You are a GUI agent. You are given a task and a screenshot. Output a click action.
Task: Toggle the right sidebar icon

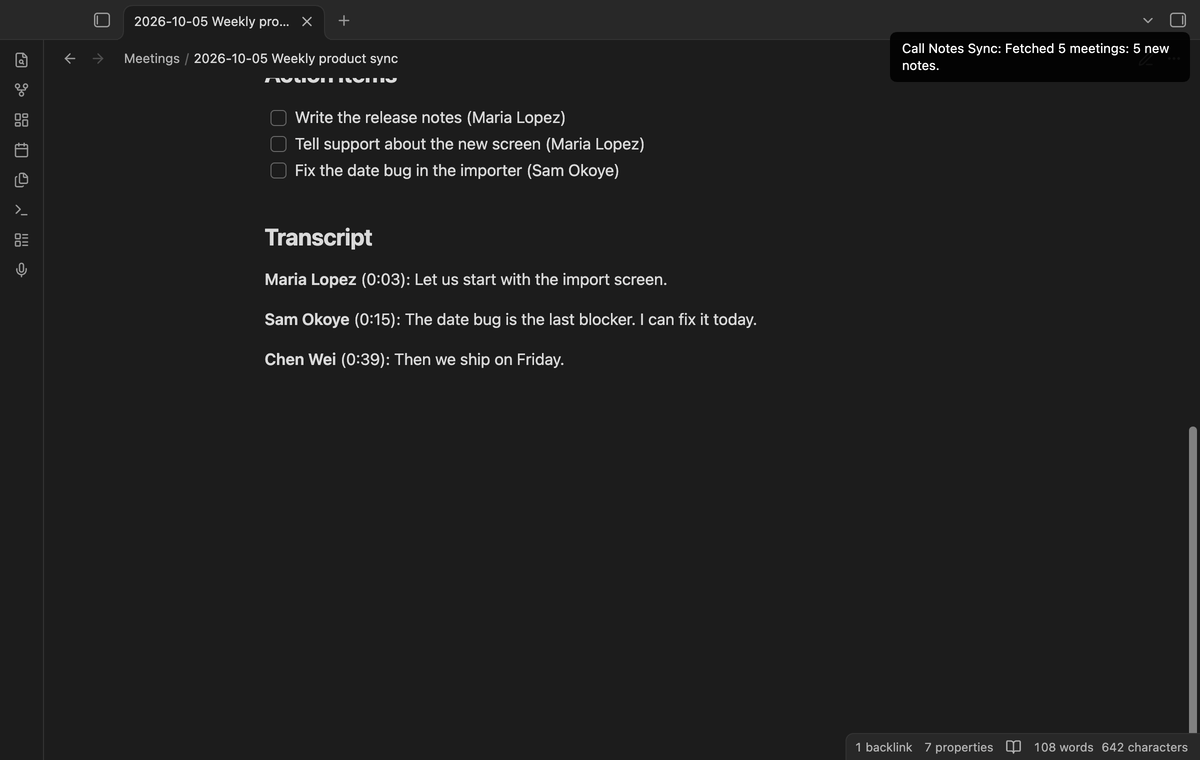1178,20
